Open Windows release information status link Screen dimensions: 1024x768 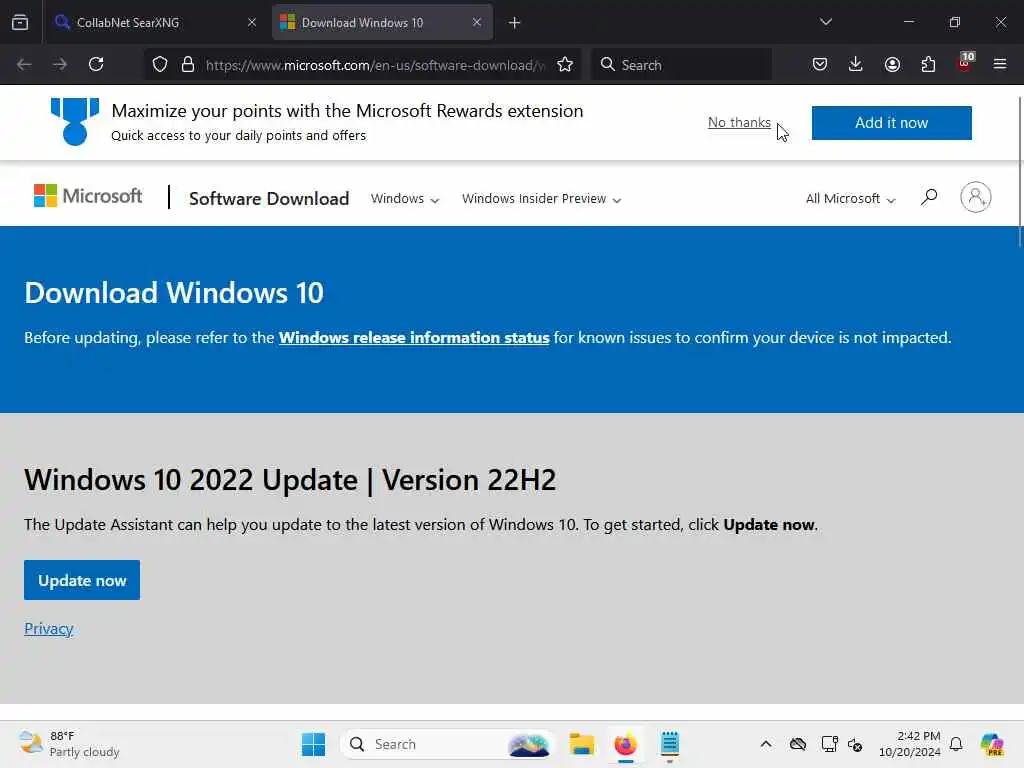coord(414,338)
